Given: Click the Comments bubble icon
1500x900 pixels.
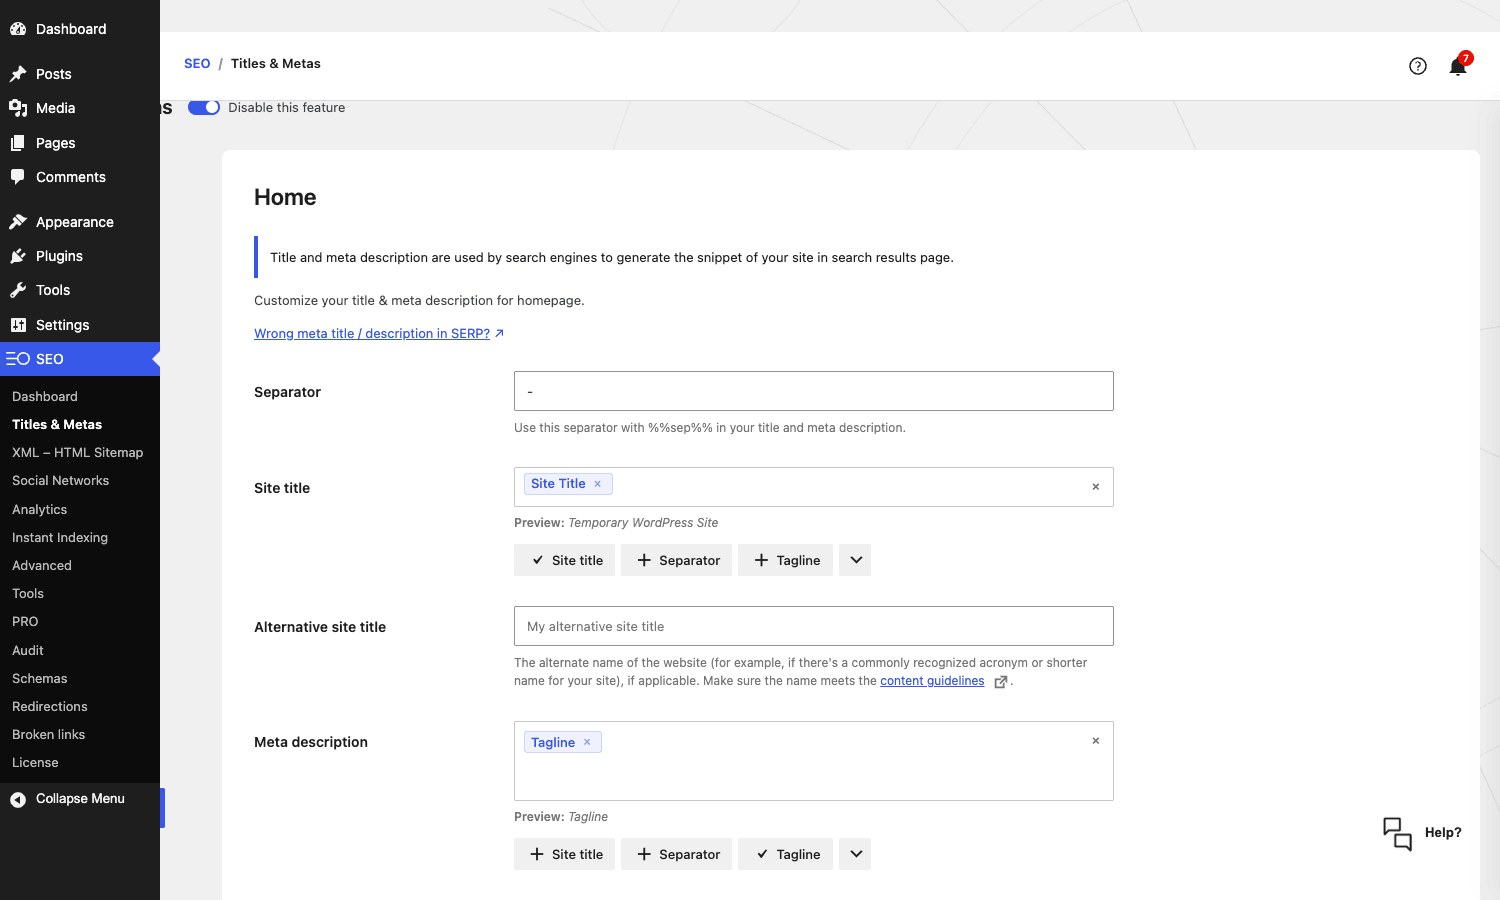Looking at the screenshot, I should point(18,177).
